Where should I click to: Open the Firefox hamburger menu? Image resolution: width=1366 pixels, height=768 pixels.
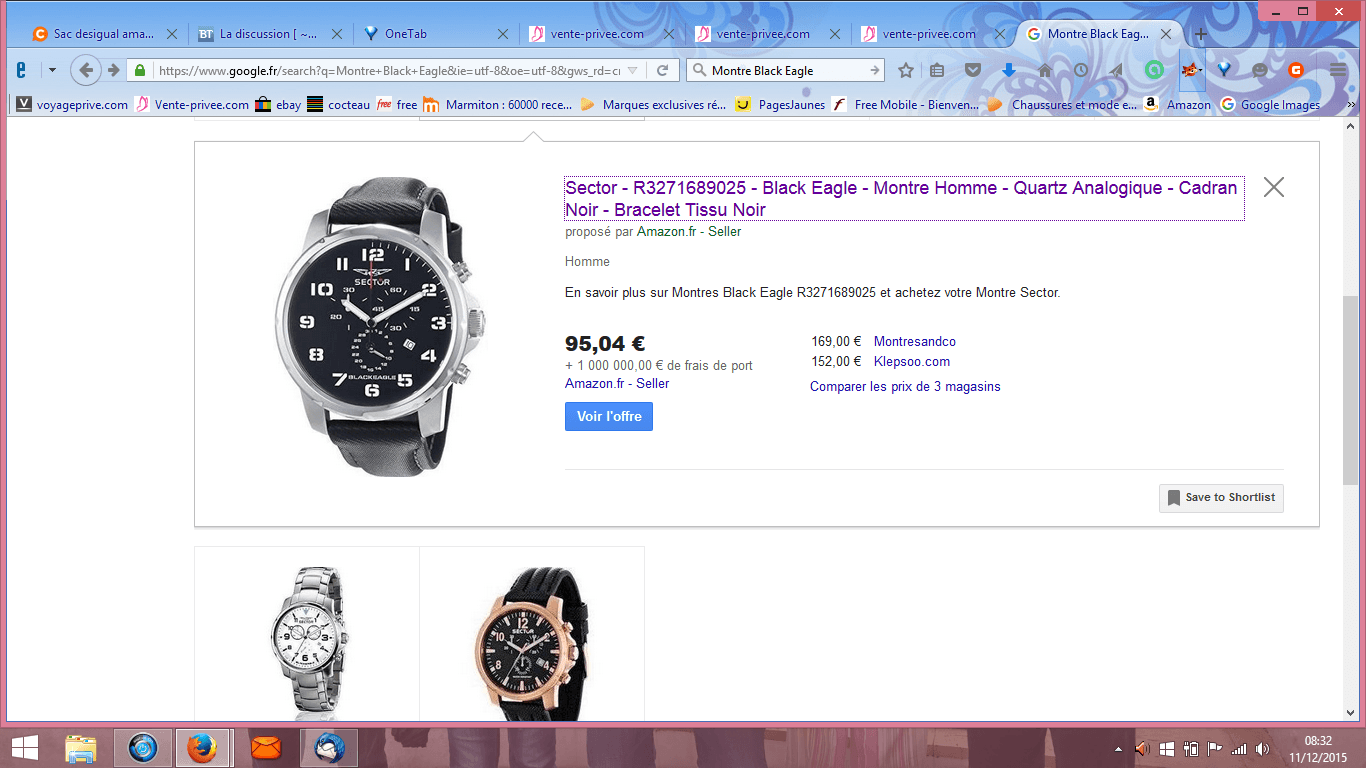[1339, 70]
